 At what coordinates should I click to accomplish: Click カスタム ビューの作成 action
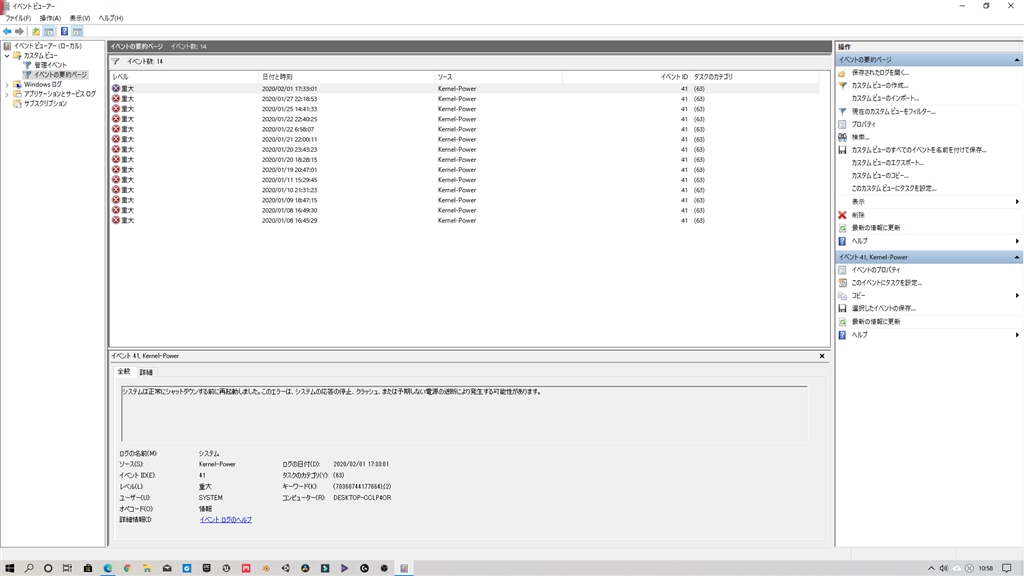879,86
